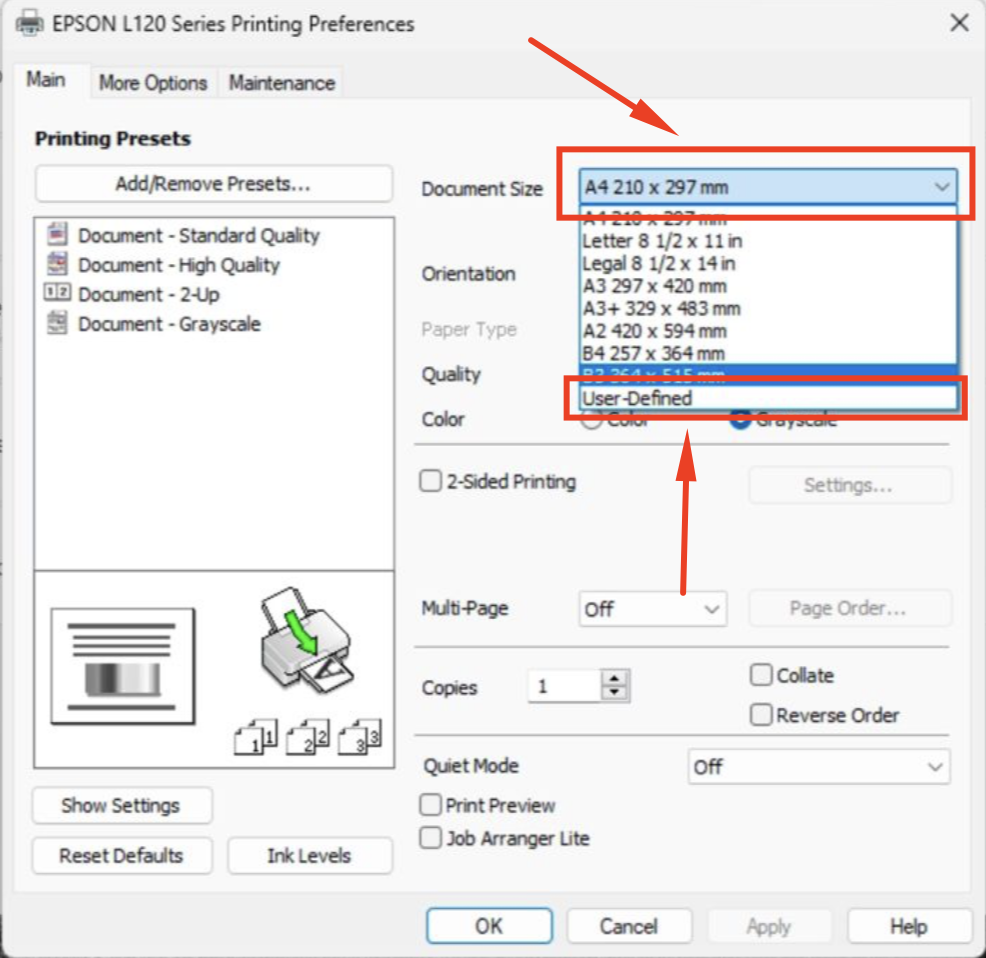This screenshot has width=986, height=958.
Task: Click the Add/Remove Presets button
Action: pyautogui.click(x=213, y=184)
